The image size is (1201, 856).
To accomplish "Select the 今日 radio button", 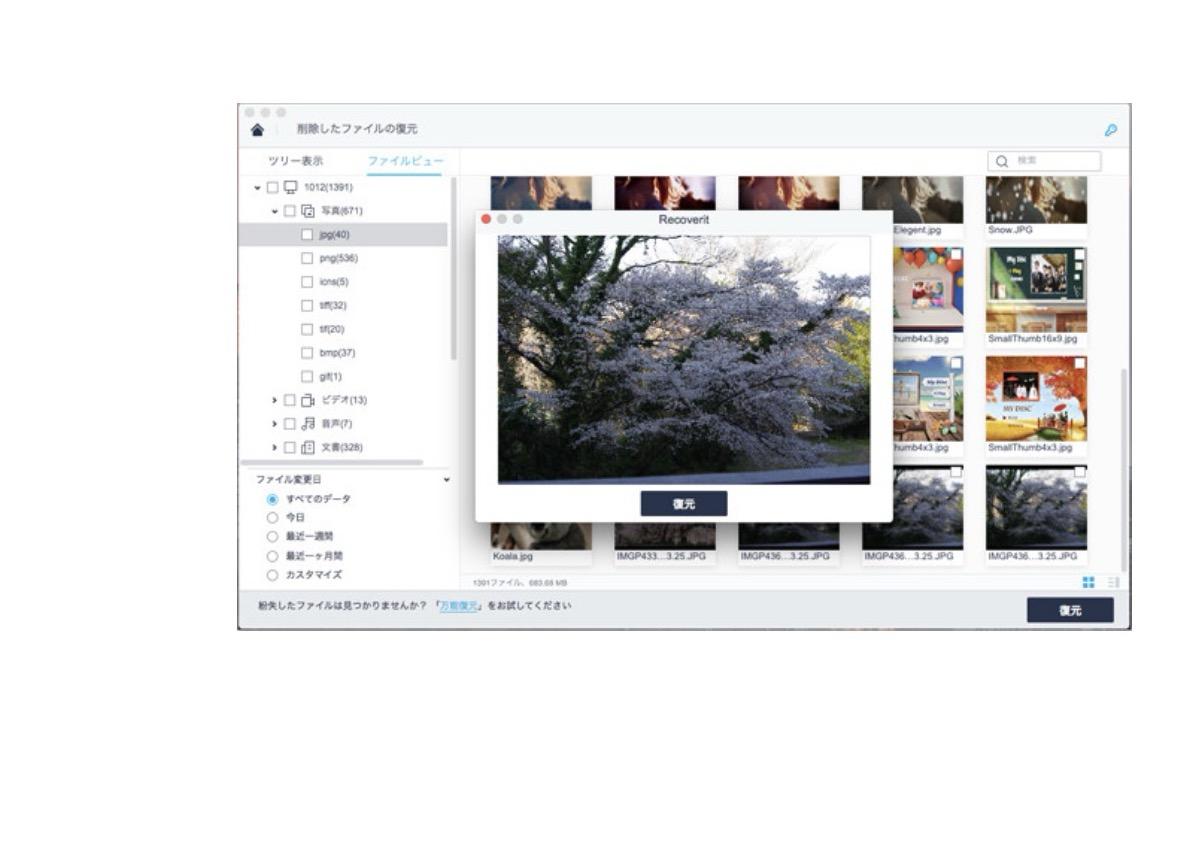I will point(272,517).
